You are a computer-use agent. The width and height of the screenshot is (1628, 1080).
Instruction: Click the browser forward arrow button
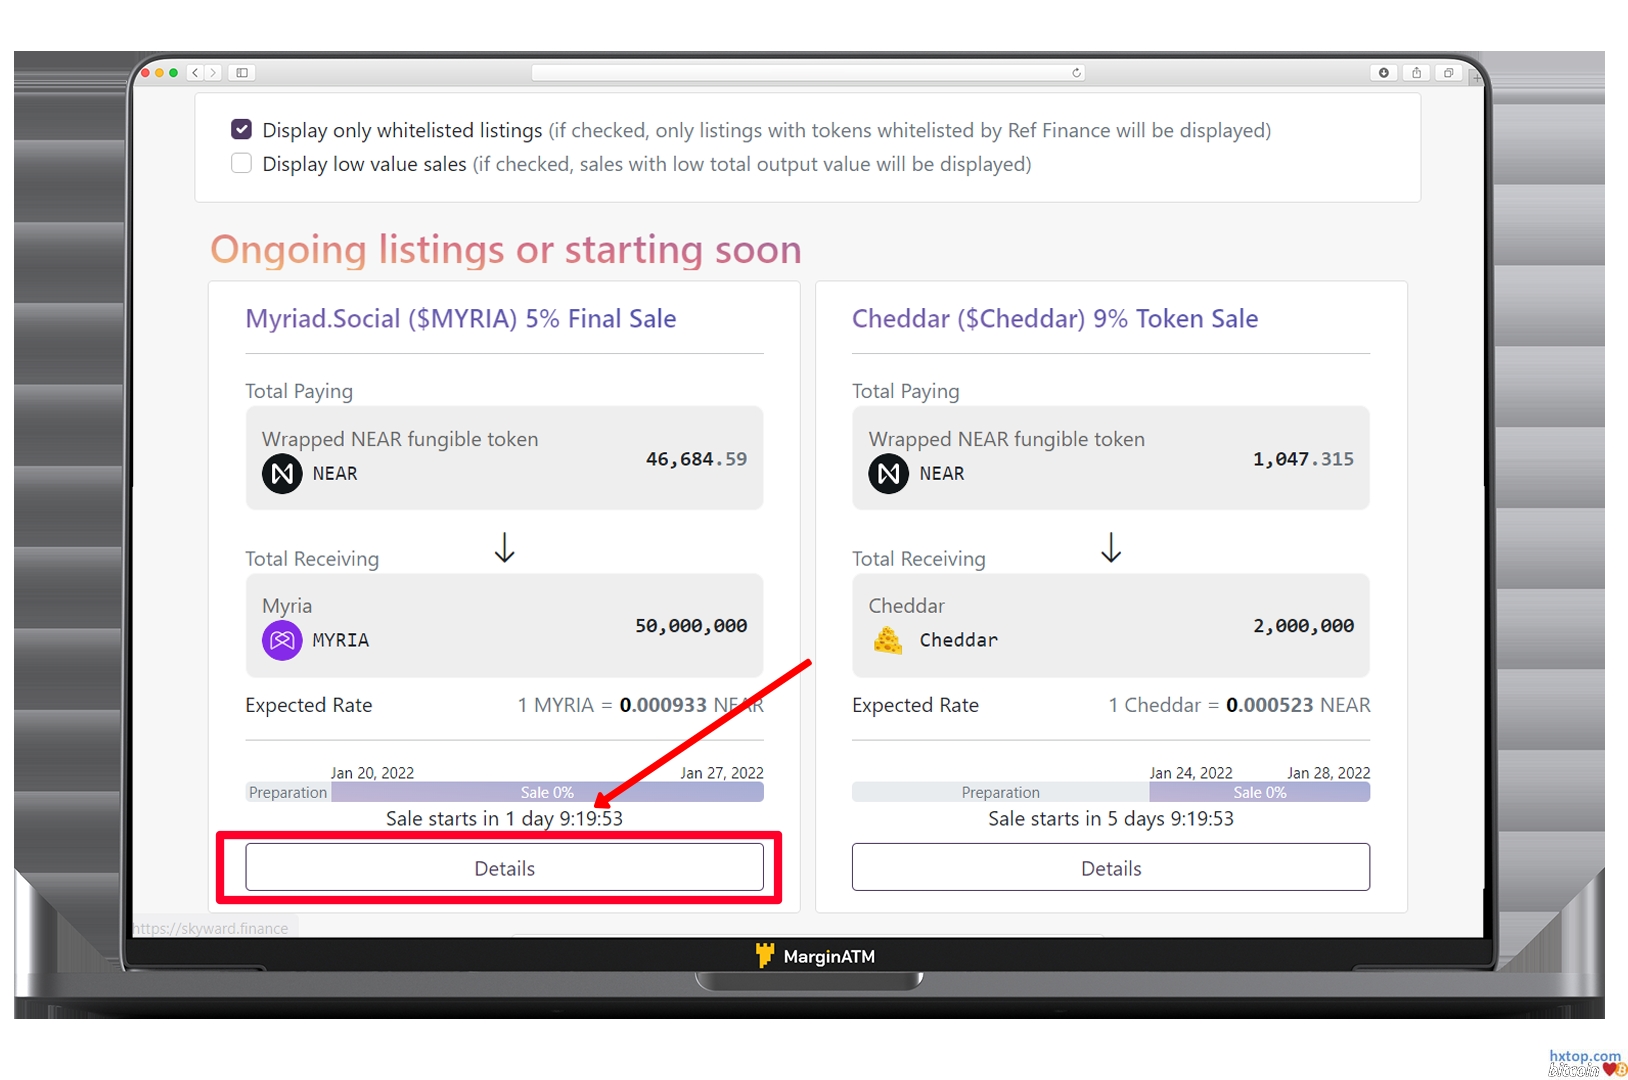click(x=213, y=73)
